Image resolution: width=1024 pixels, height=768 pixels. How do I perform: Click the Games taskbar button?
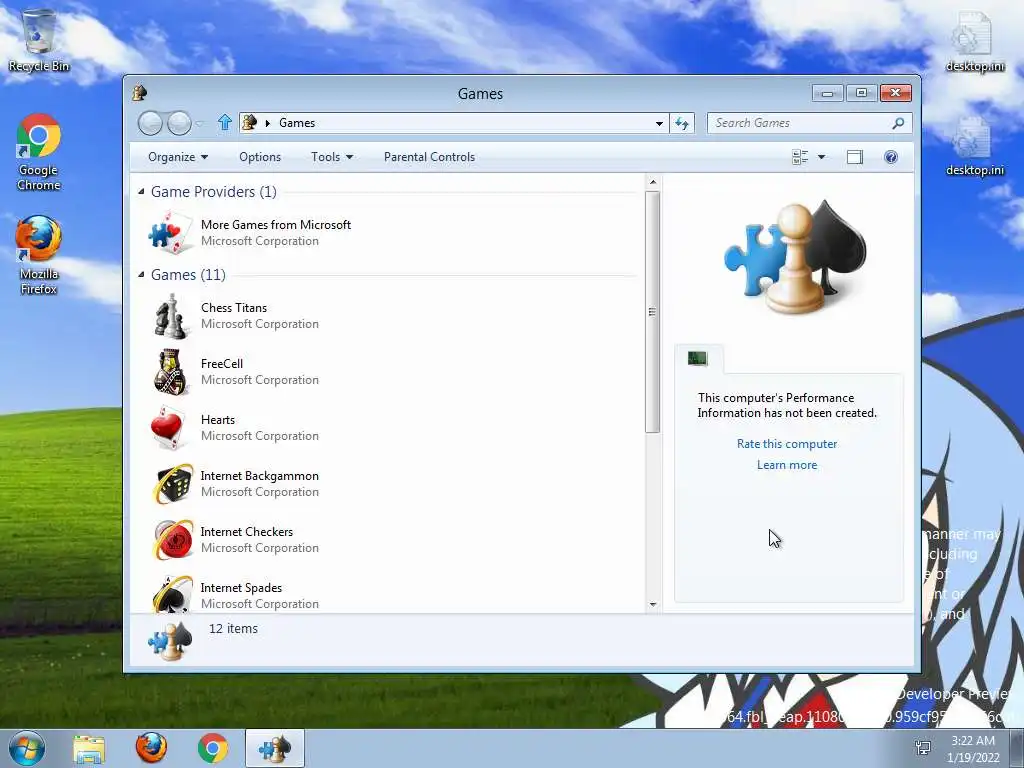click(275, 748)
